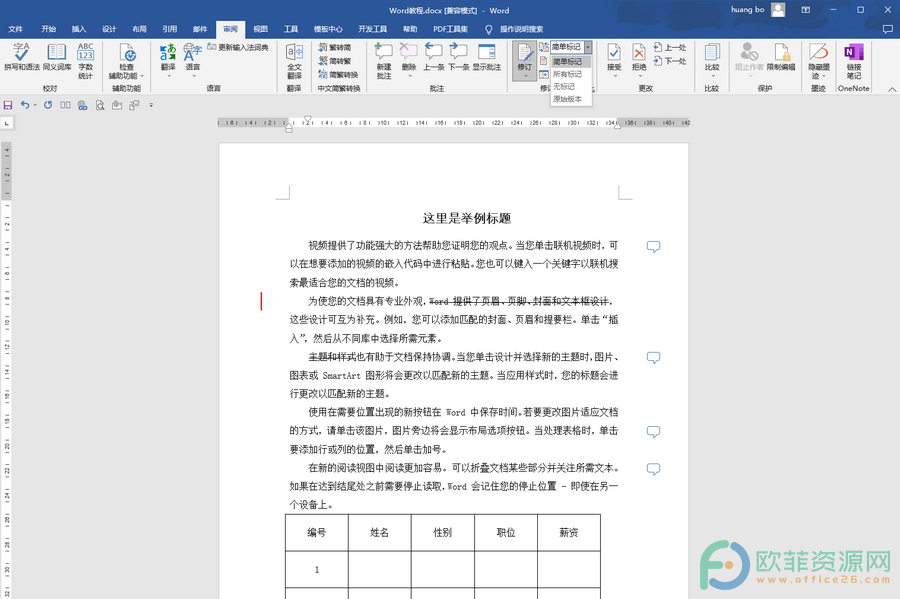Image resolution: width=900 pixels, height=599 pixels.
Task: Open 删除 comment dropdown arrow
Action: click(x=408, y=76)
